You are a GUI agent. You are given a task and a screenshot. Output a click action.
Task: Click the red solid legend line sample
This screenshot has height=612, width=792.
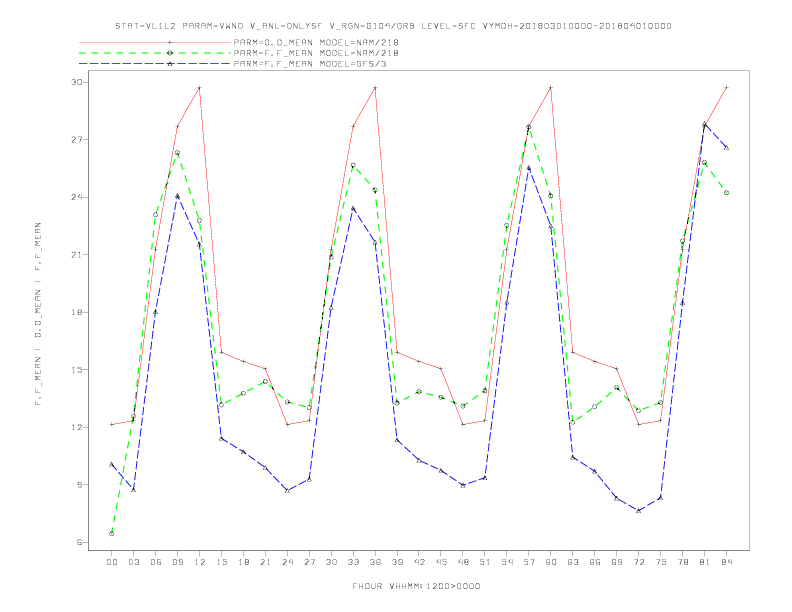155,42
